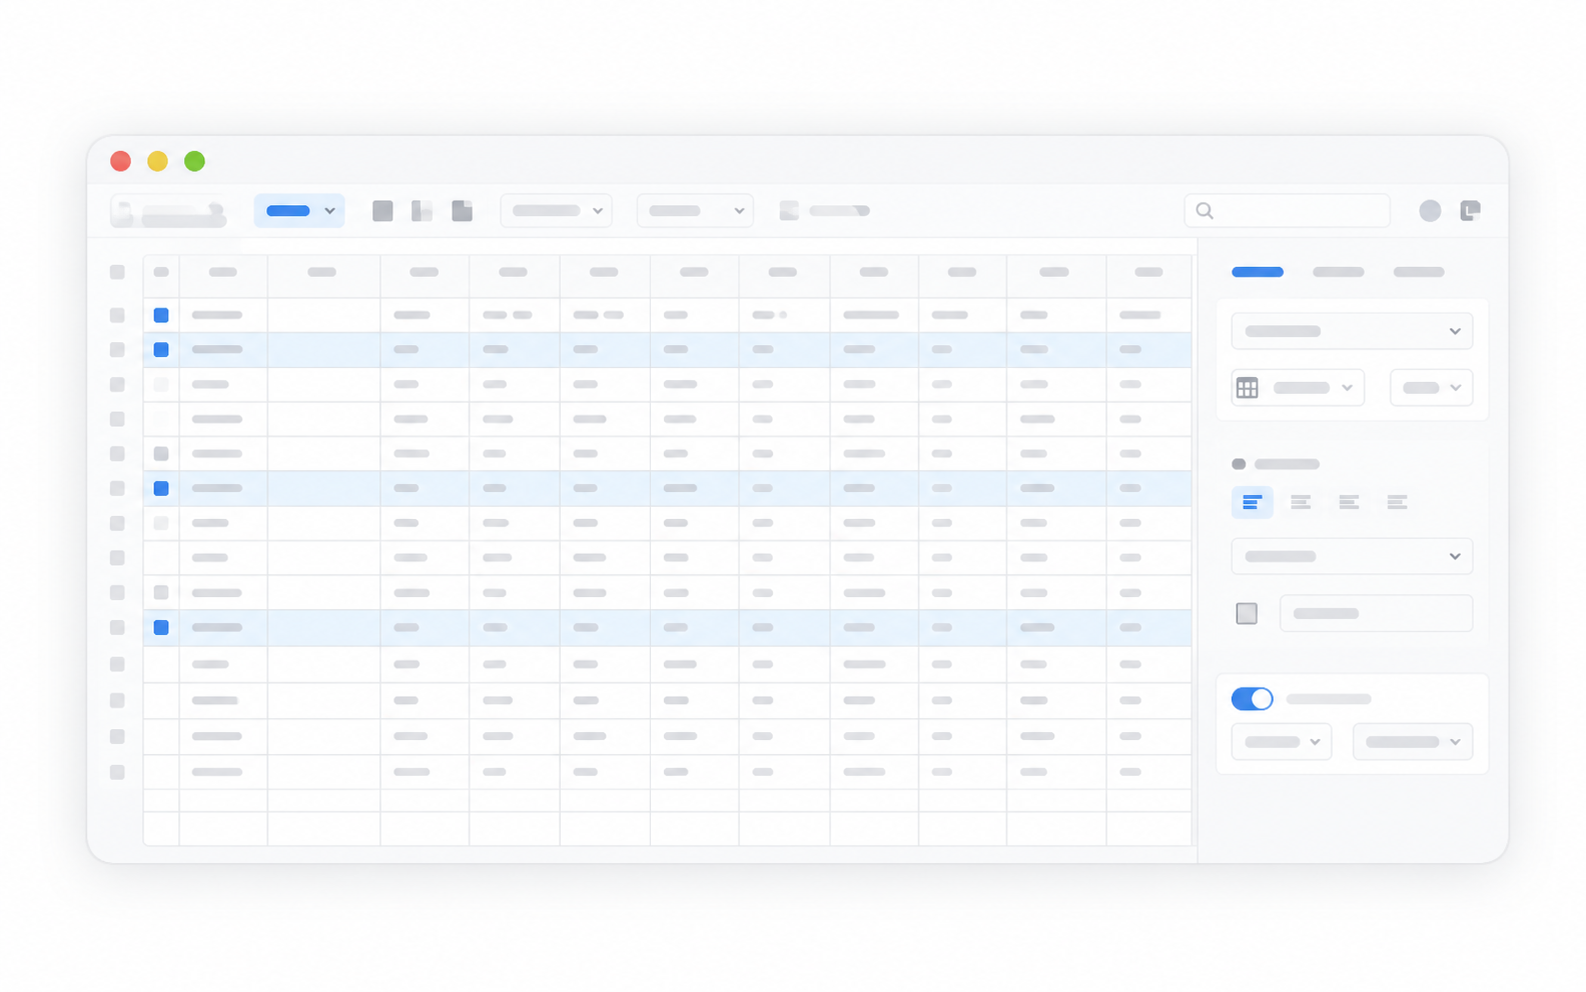Uncheck the blue checkbox in the first unhighlighted row

pyautogui.click(x=161, y=315)
